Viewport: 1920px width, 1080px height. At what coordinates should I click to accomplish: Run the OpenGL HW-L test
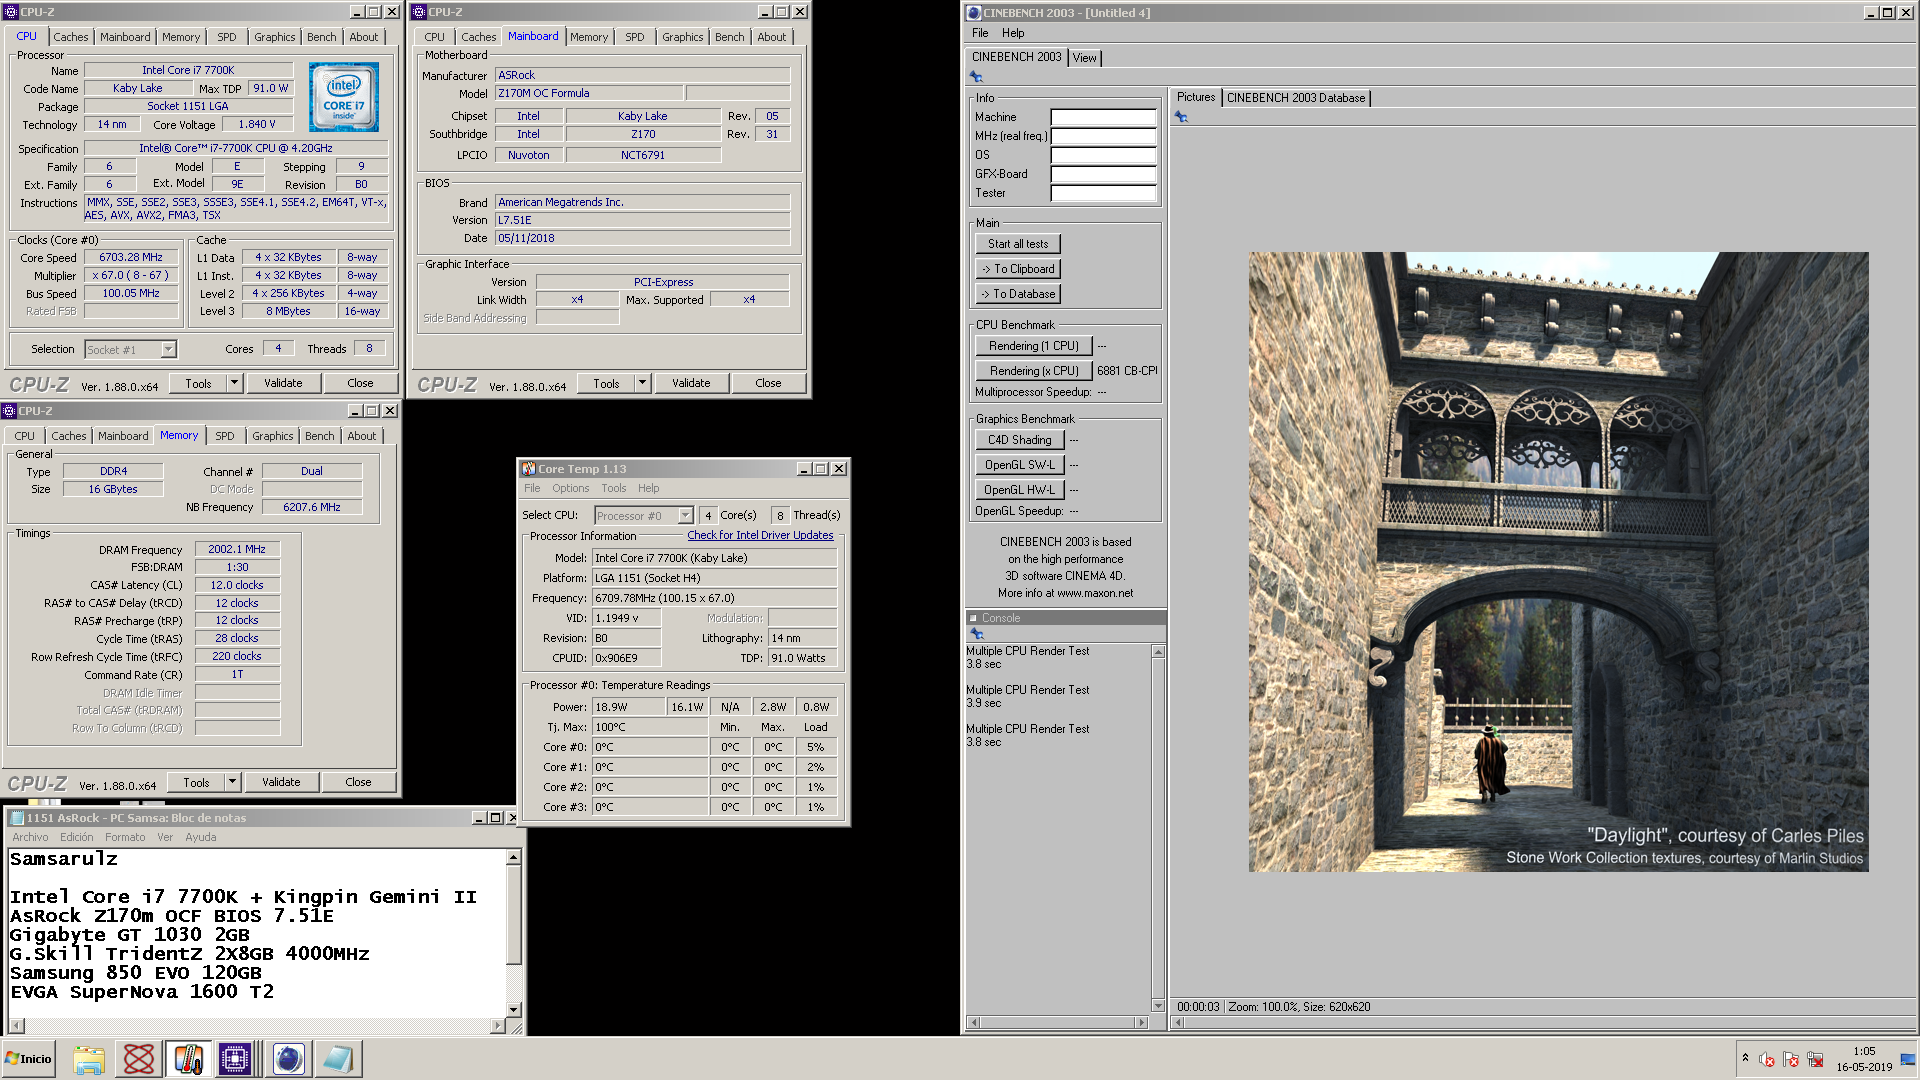coord(1020,490)
